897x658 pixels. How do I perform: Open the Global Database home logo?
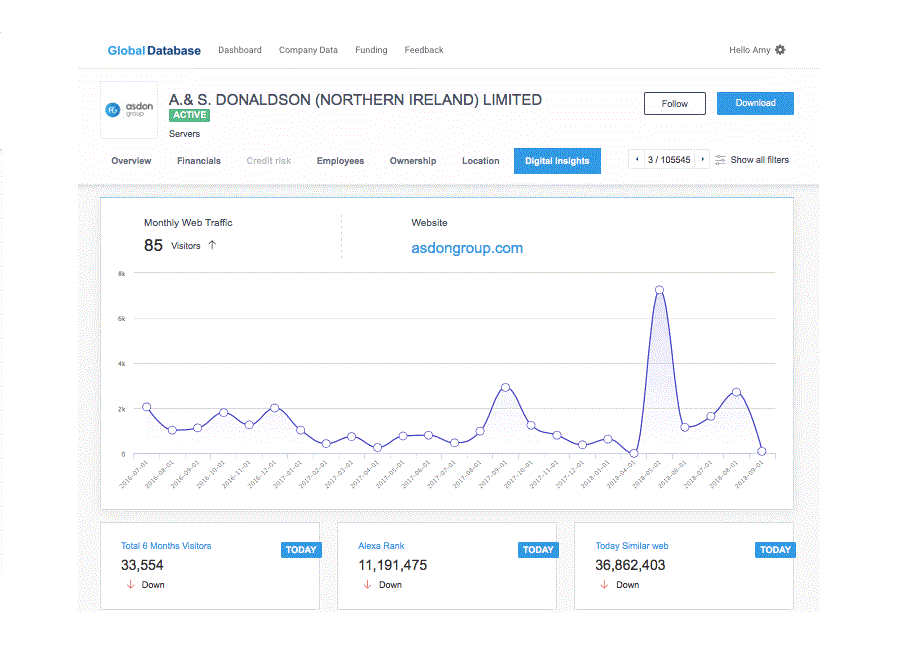click(154, 50)
